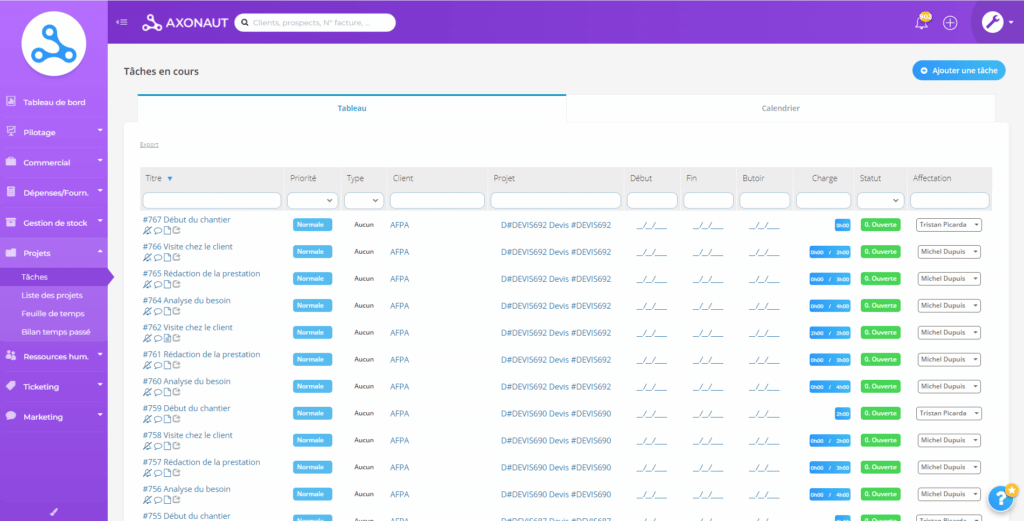Click the crossed-pencil icon under task #765
Image resolution: width=1024 pixels, height=521 pixels.
tap(147, 284)
